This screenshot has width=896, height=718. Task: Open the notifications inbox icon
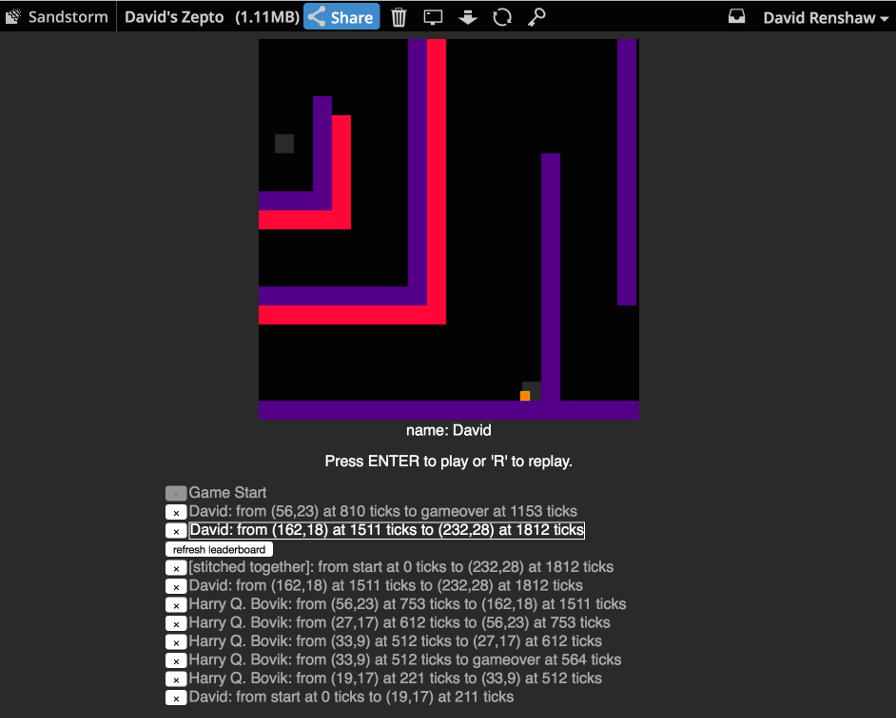[737, 17]
